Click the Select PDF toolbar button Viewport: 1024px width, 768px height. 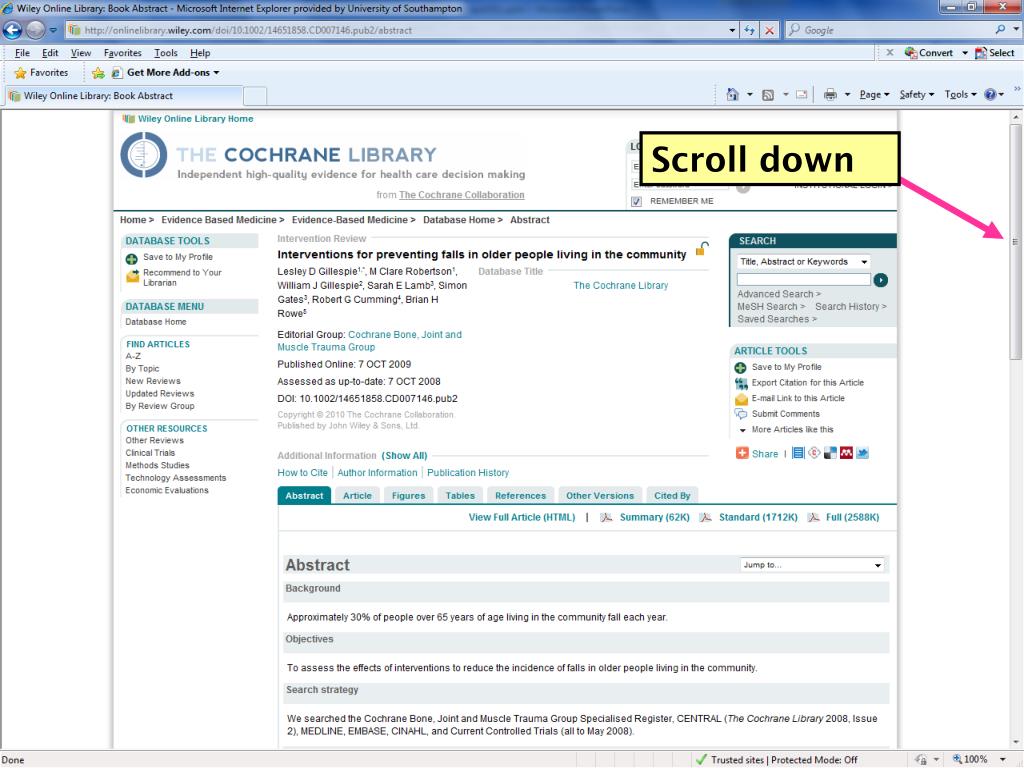point(995,53)
